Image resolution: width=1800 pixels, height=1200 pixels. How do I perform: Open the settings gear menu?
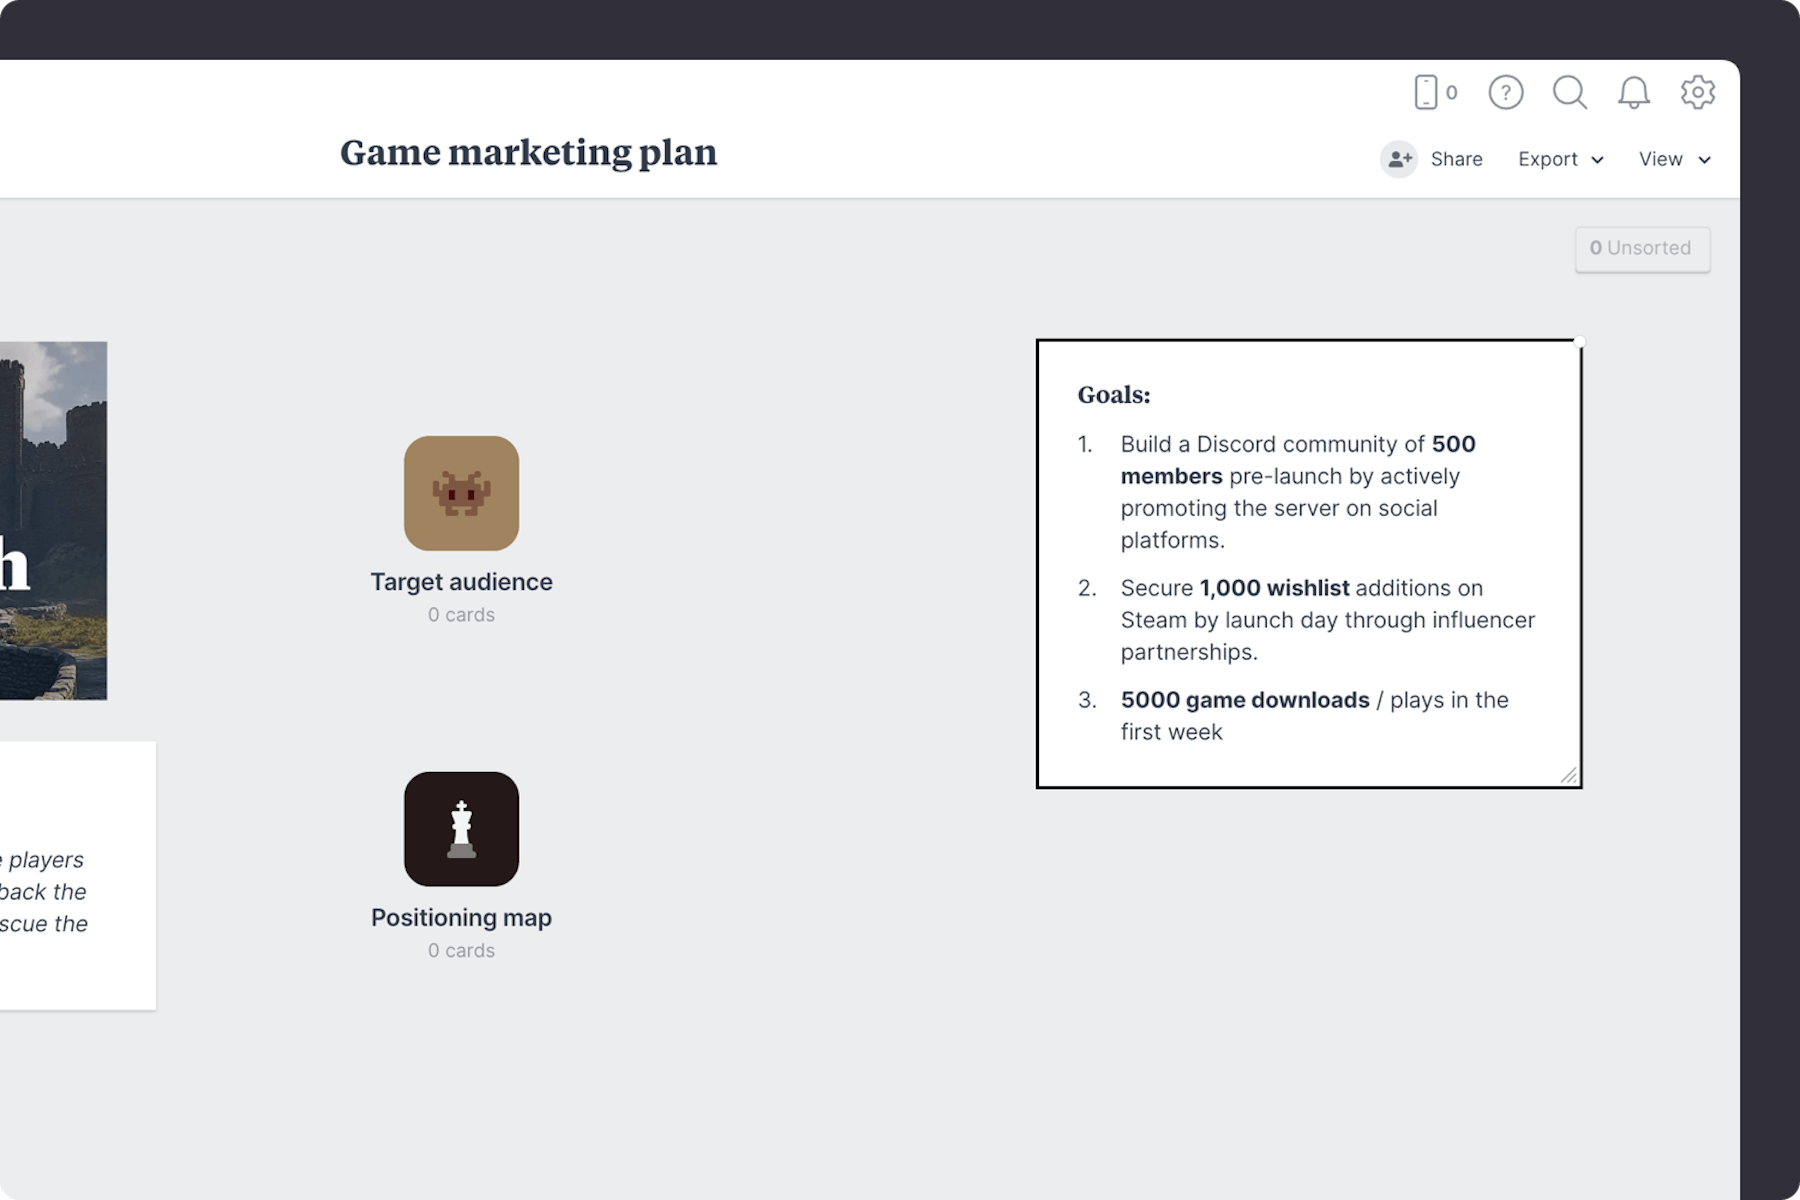[x=1697, y=93]
